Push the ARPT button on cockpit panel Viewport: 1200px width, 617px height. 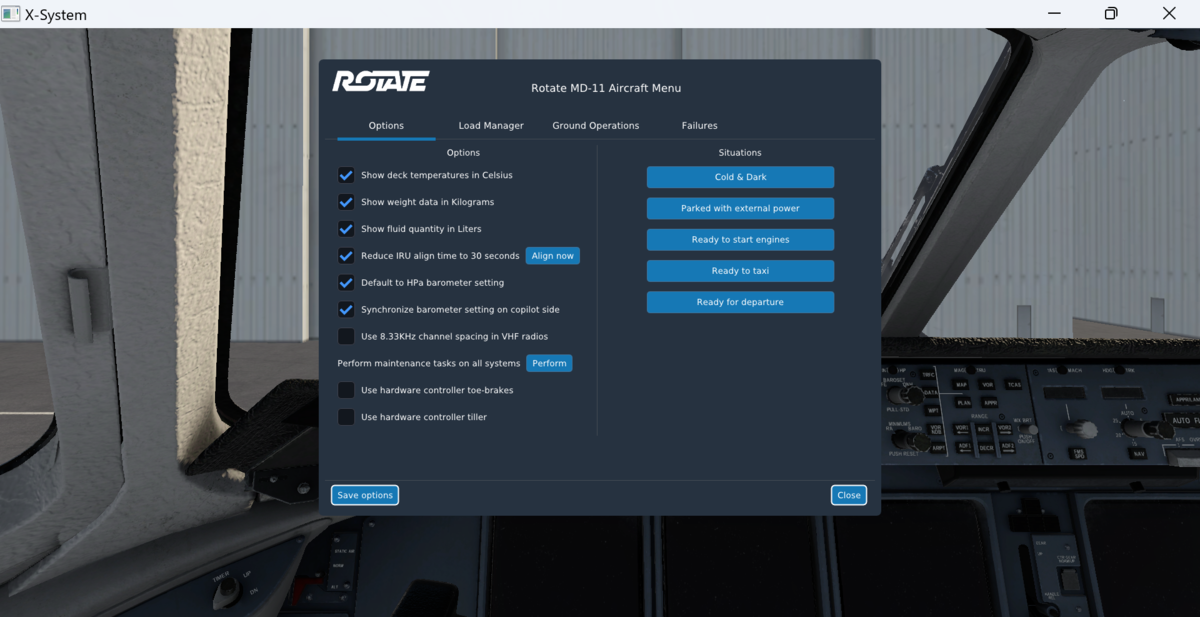click(938, 449)
